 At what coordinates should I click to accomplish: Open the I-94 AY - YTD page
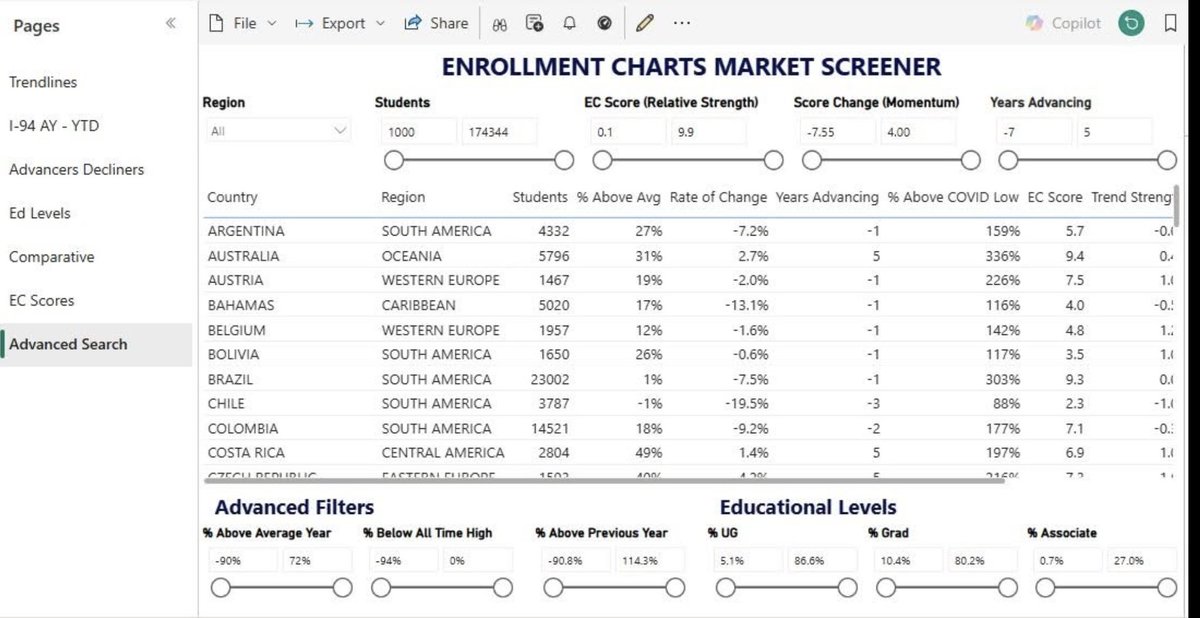pyautogui.click(x=54, y=126)
